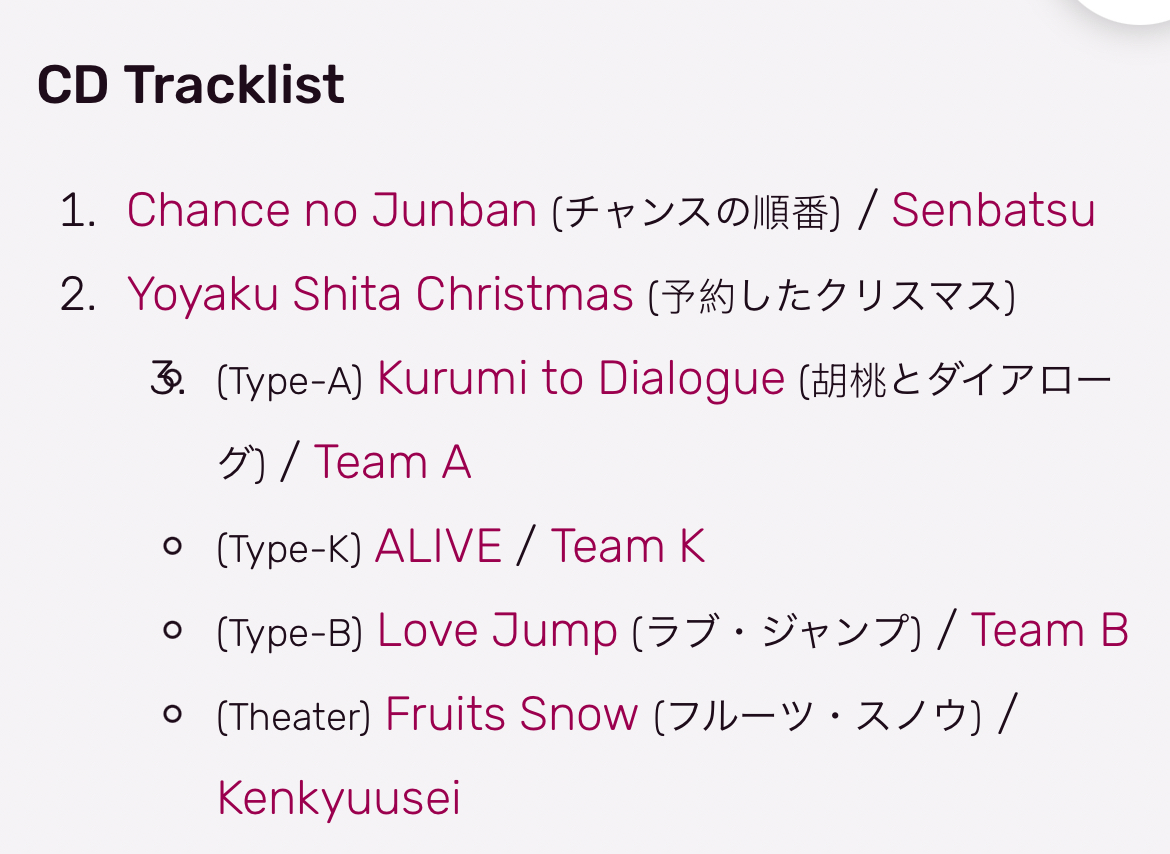The height and width of the screenshot is (854, 1170).
Task: Open the Love Jump link
Action: click(x=497, y=631)
